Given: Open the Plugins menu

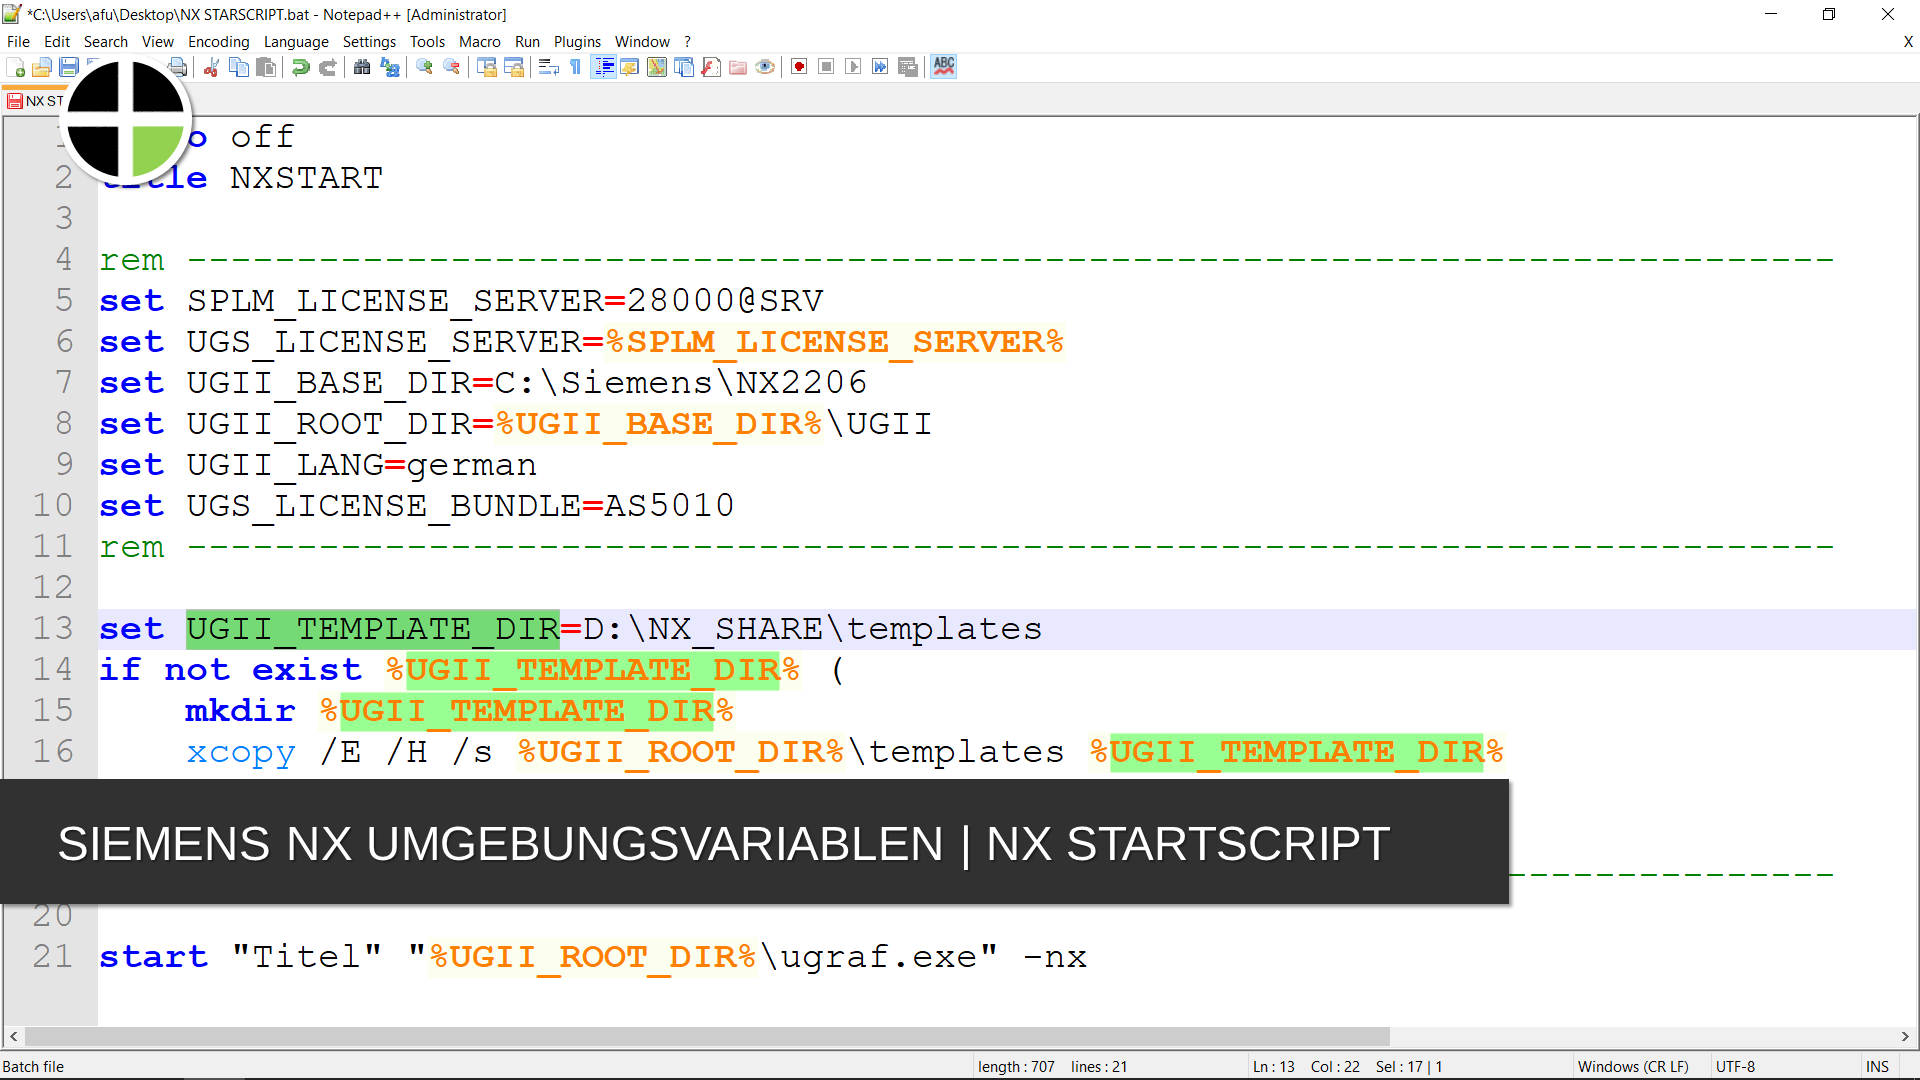Looking at the screenshot, I should [x=577, y=41].
